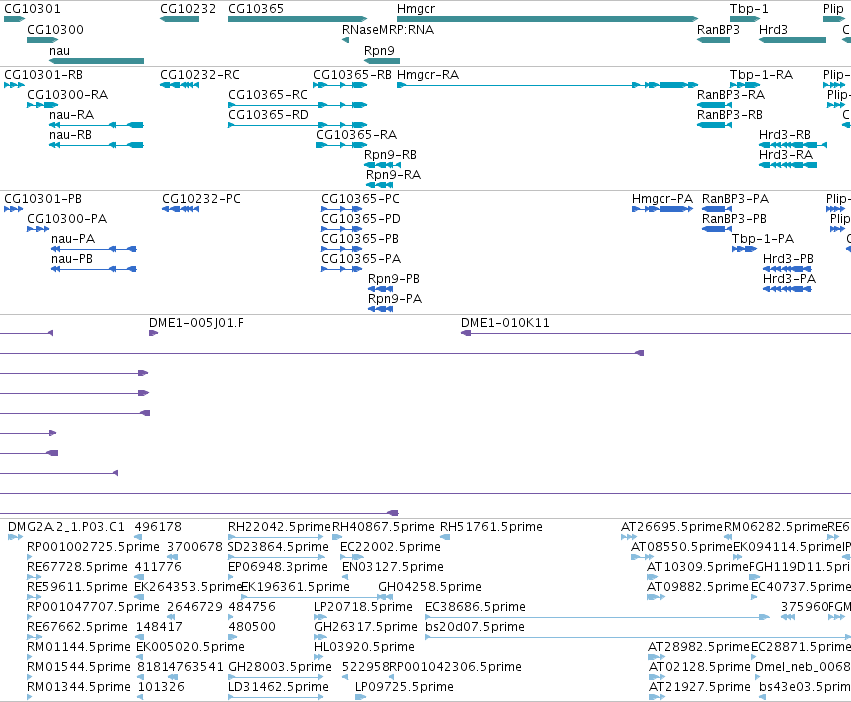The width and height of the screenshot is (851, 702).
Task: Click the DME1-010K11 clone label
Action: 505,323
